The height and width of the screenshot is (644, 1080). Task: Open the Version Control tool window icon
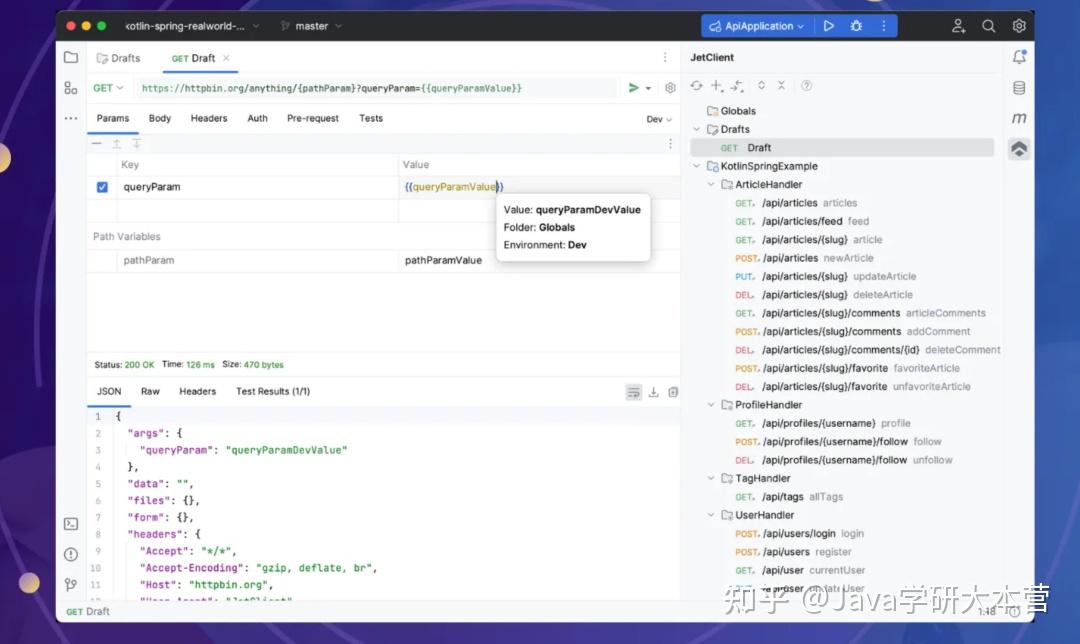tap(70, 584)
